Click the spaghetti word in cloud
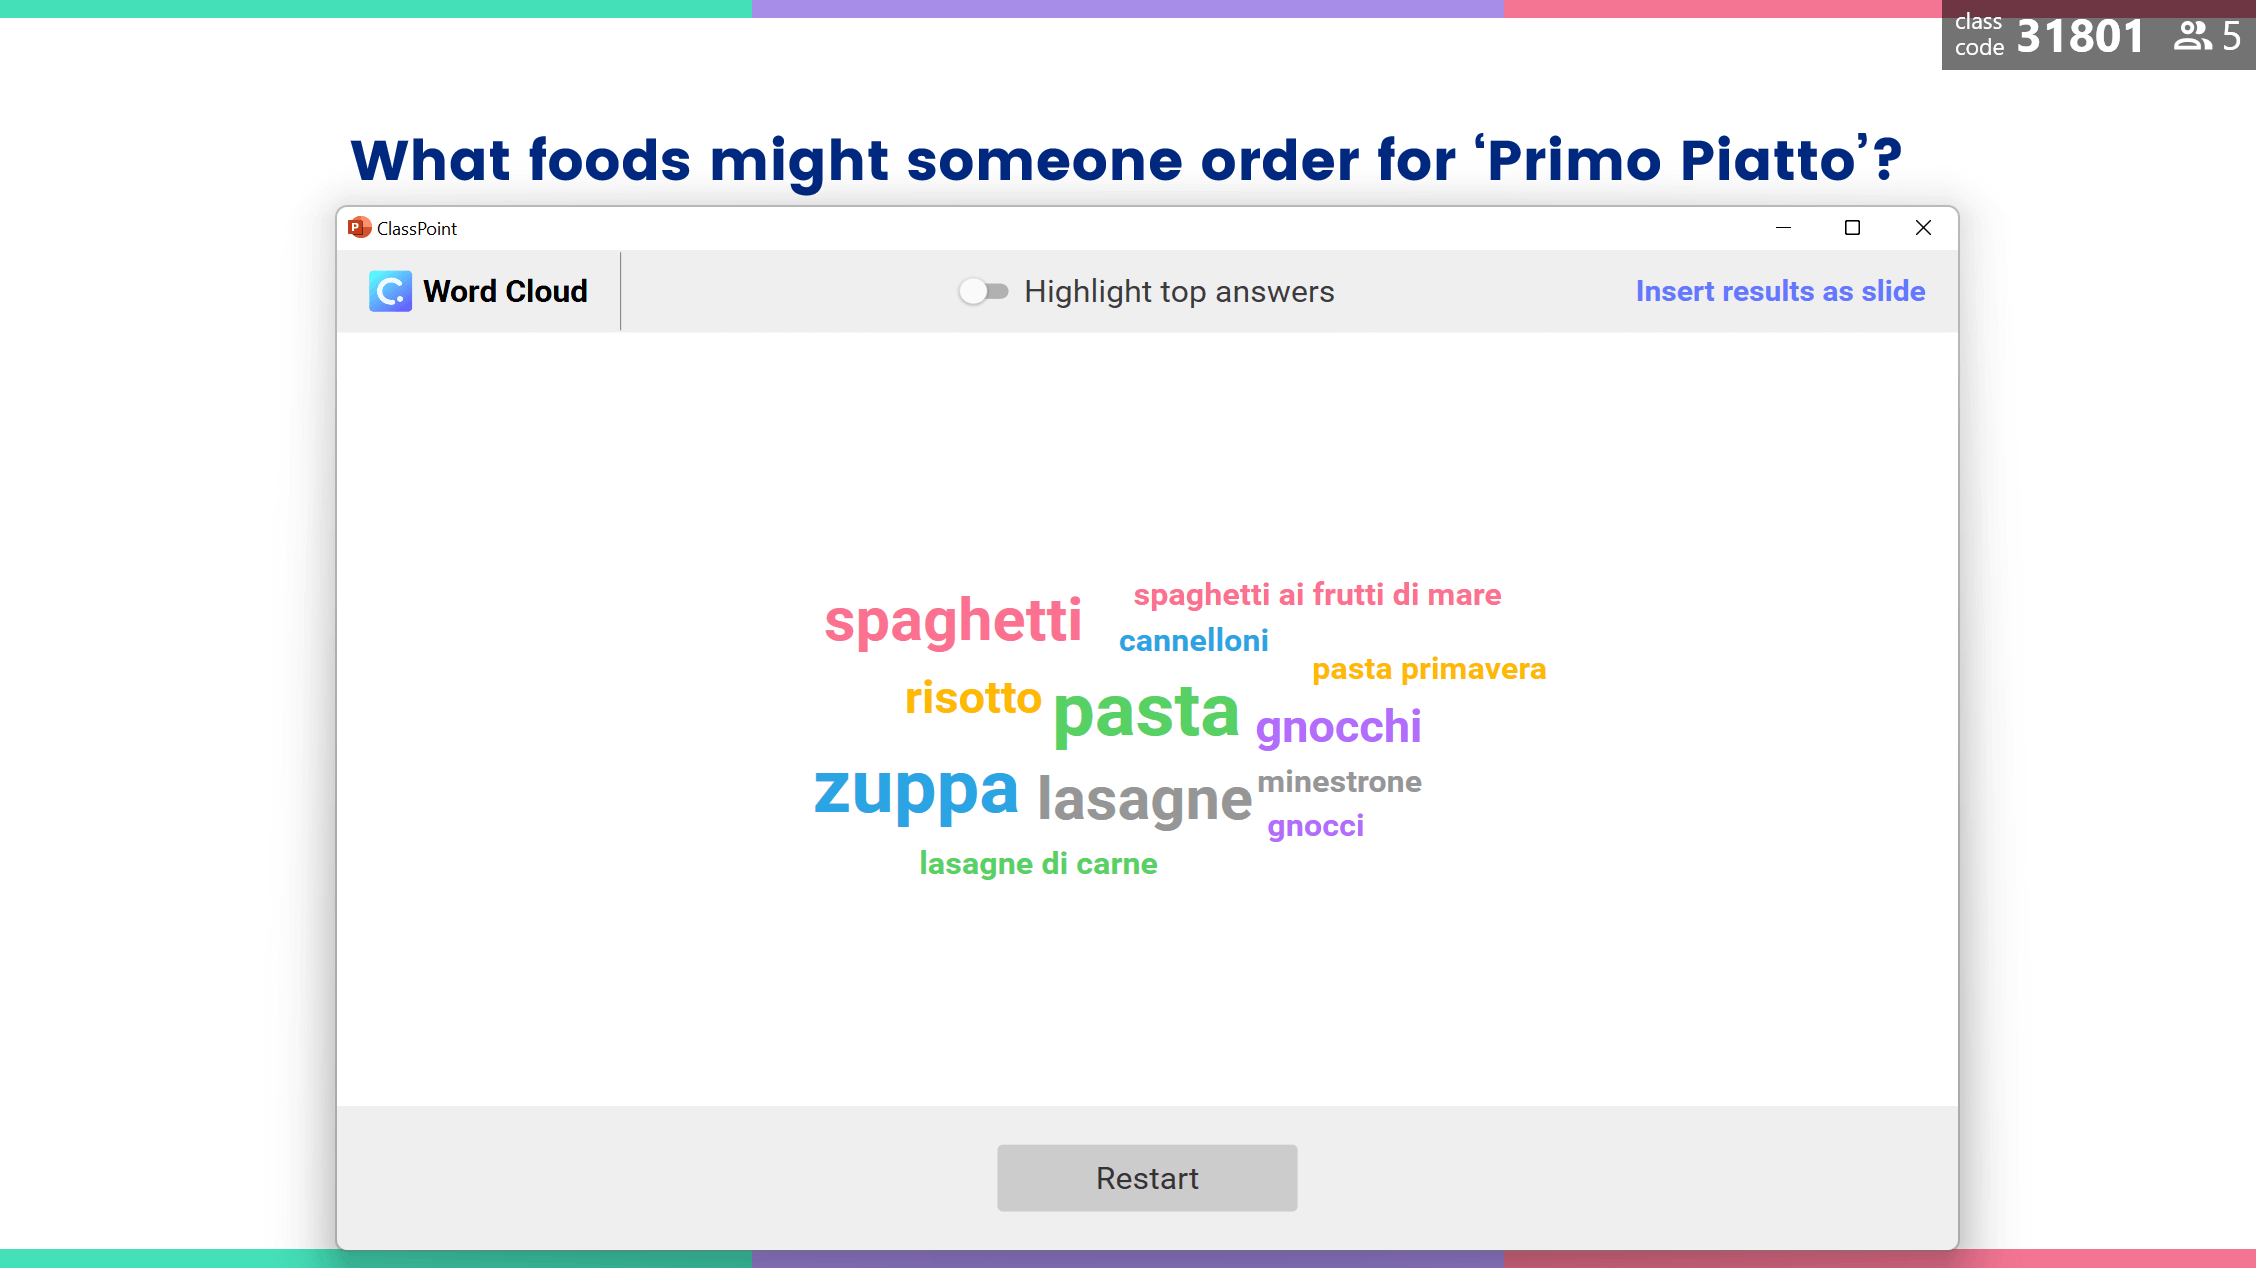2256x1268 pixels. [x=951, y=618]
